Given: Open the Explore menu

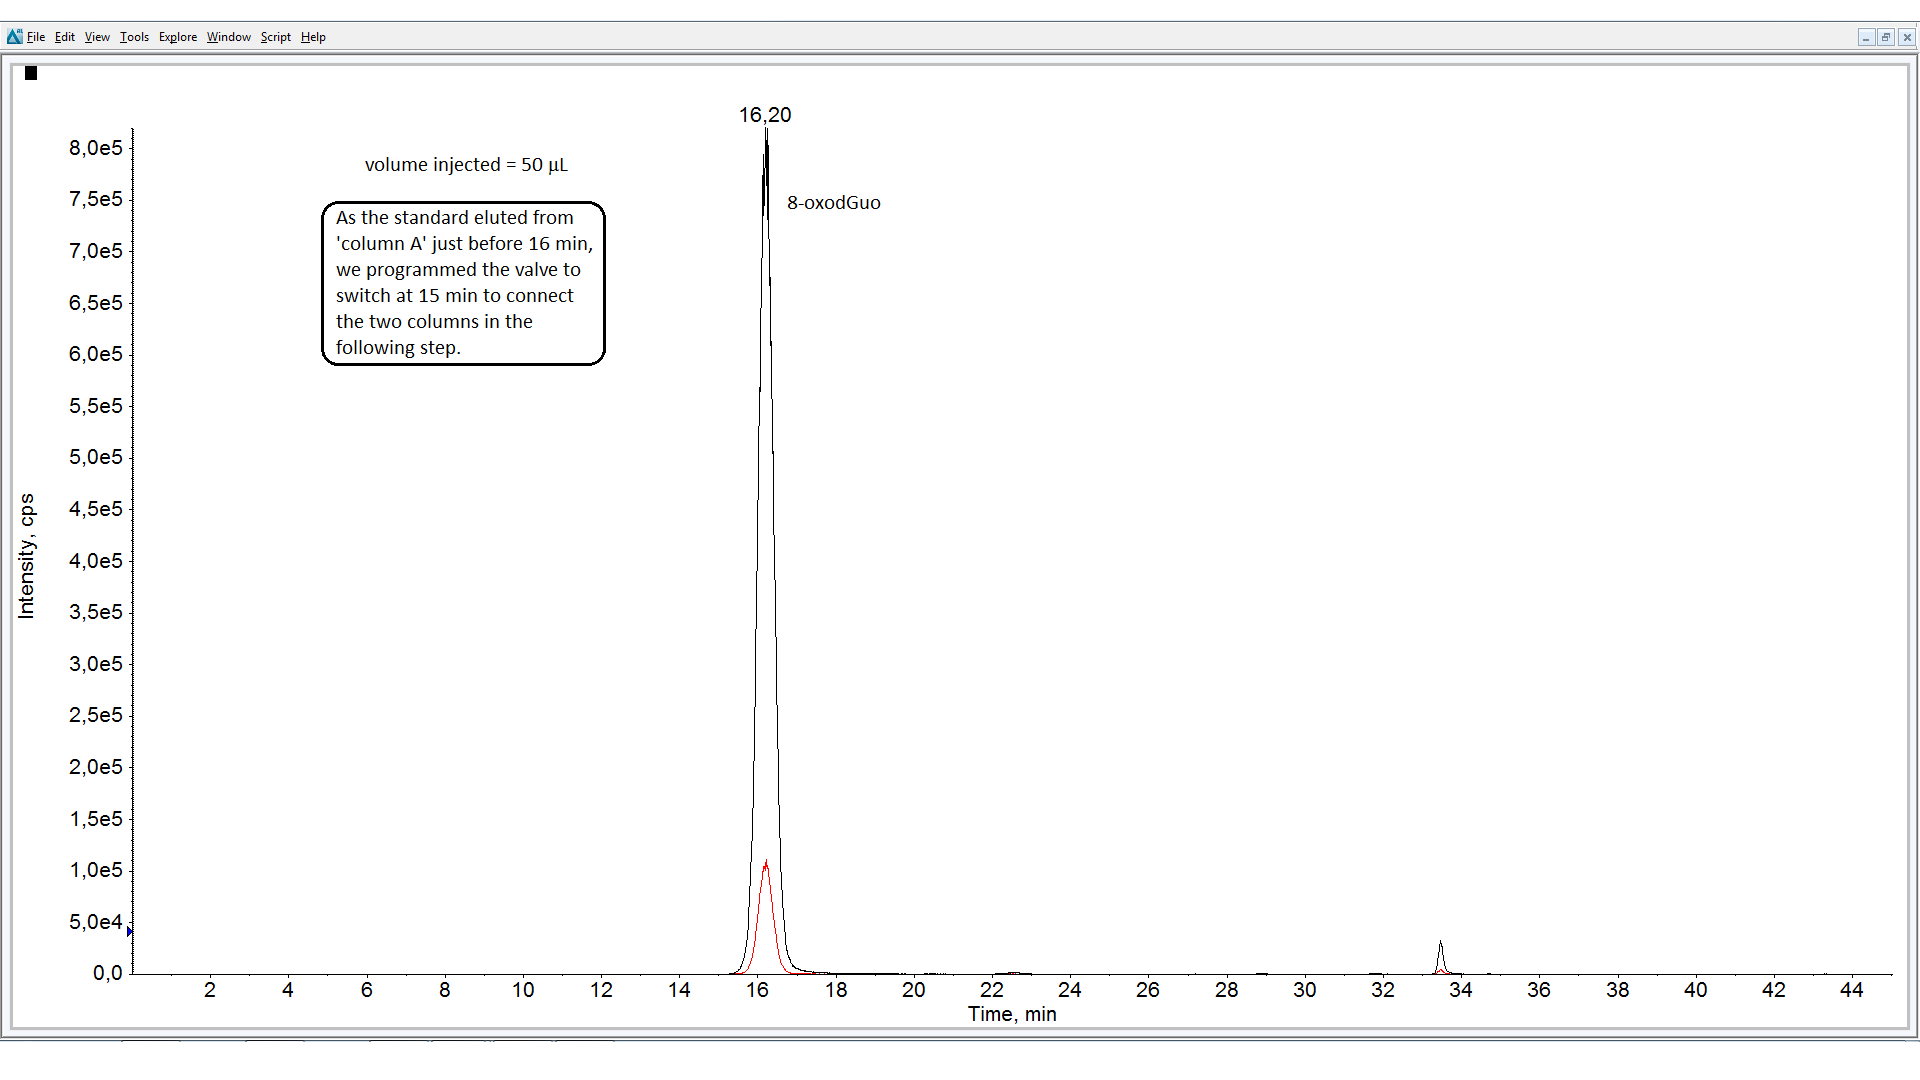Looking at the screenshot, I should click(x=178, y=37).
